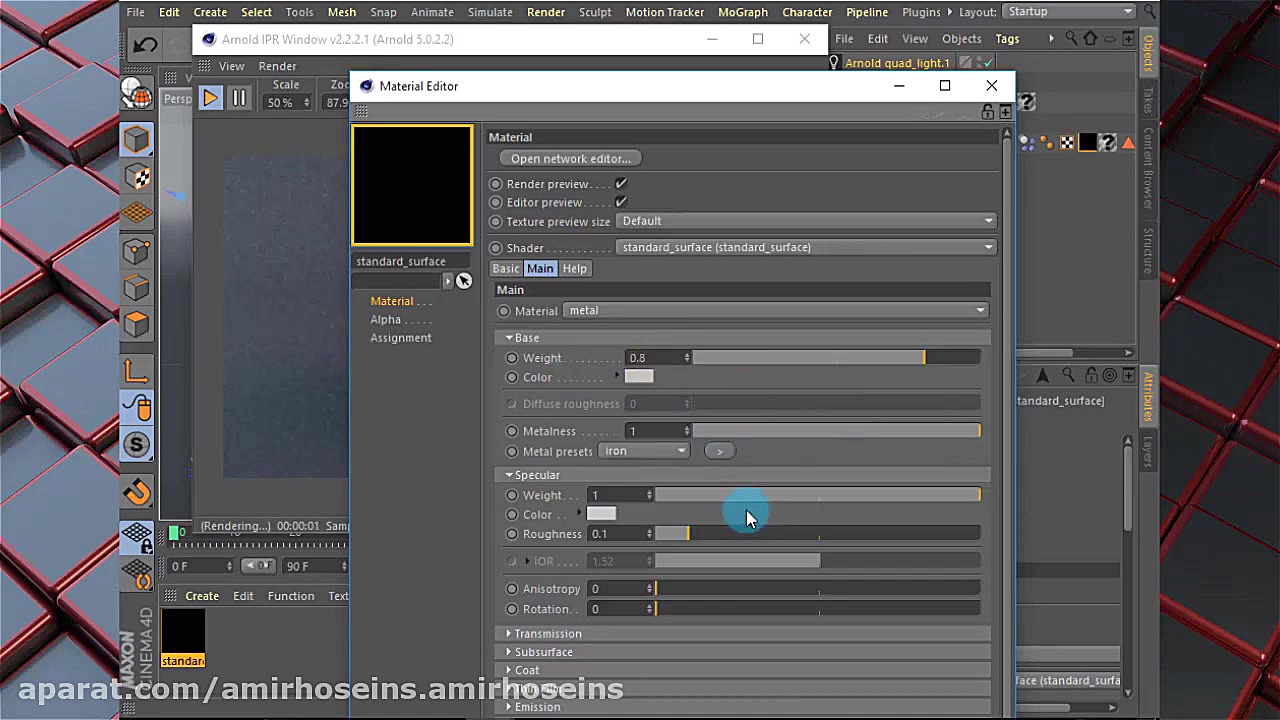Image resolution: width=1280 pixels, height=720 pixels.
Task: Click the Metal presets animation circle
Action: click(512, 451)
